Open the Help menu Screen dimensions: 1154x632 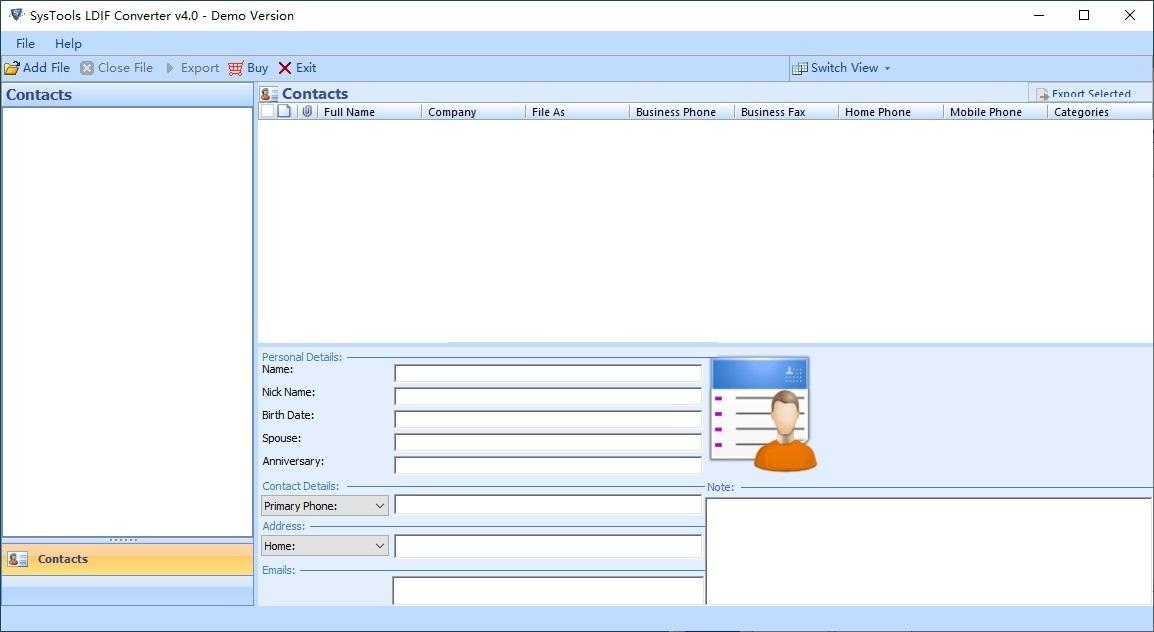[x=68, y=43]
